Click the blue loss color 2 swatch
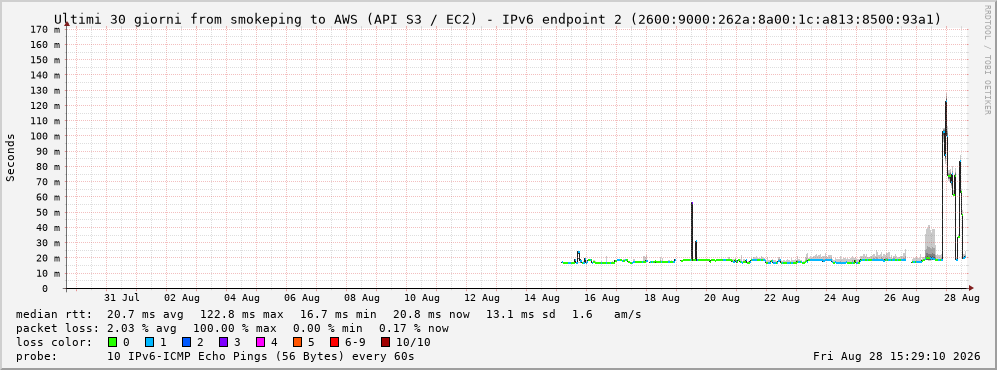Image resolution: width=997 pixels, height=370 pixels. point(186,342)
